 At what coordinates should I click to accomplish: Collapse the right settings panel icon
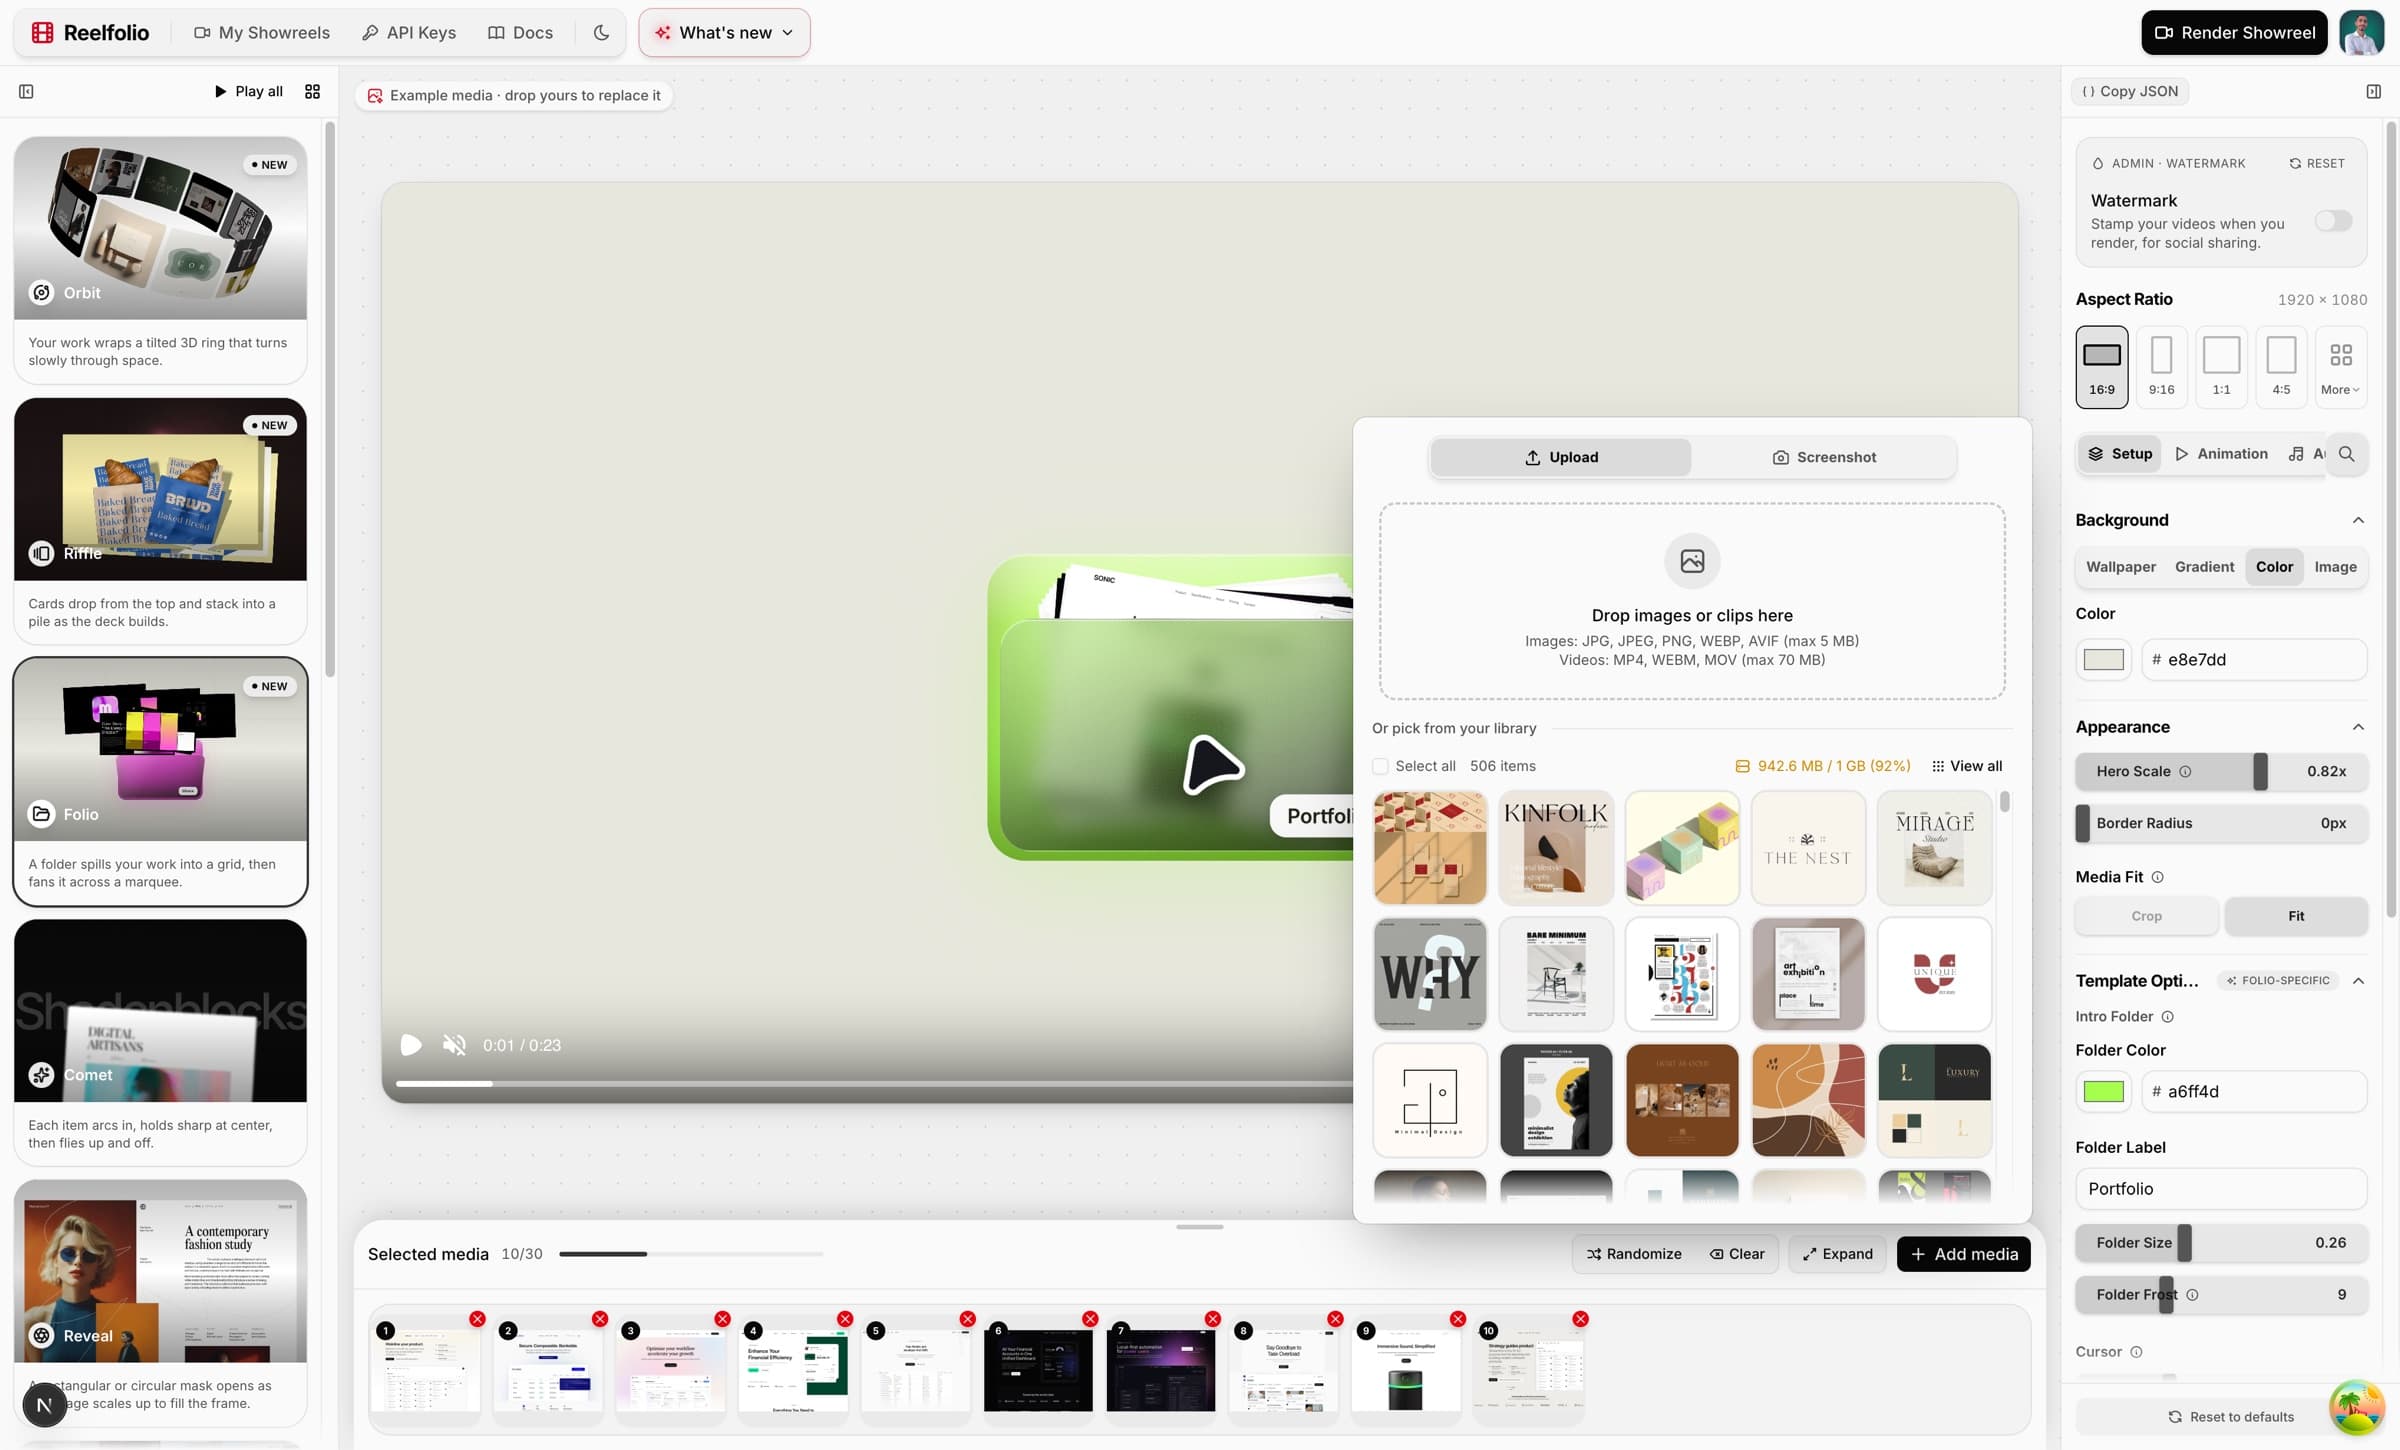pyautogui.click(x=2374, y=92)
